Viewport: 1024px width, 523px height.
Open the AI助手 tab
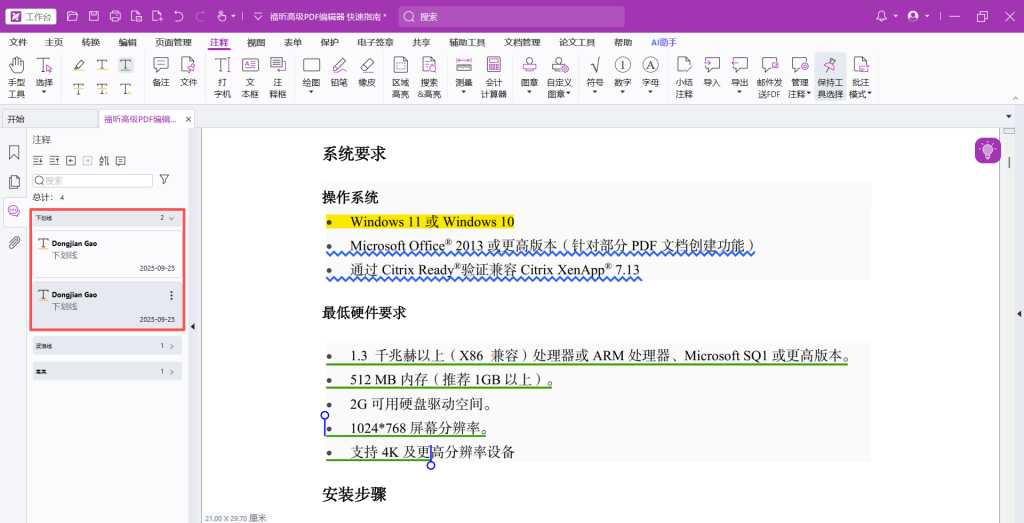tap(664, 42)
